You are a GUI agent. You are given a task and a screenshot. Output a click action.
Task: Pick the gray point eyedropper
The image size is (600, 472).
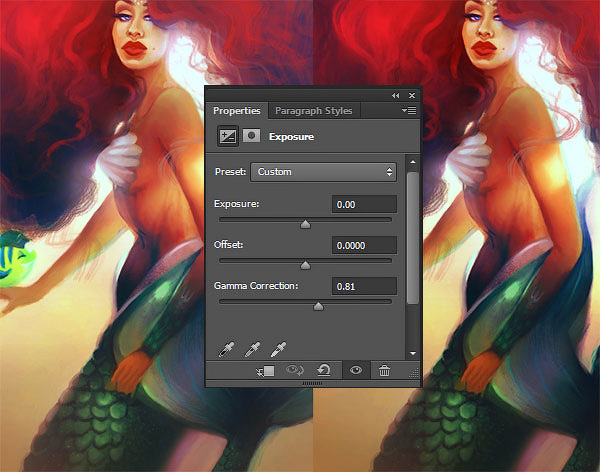point(253,349)
